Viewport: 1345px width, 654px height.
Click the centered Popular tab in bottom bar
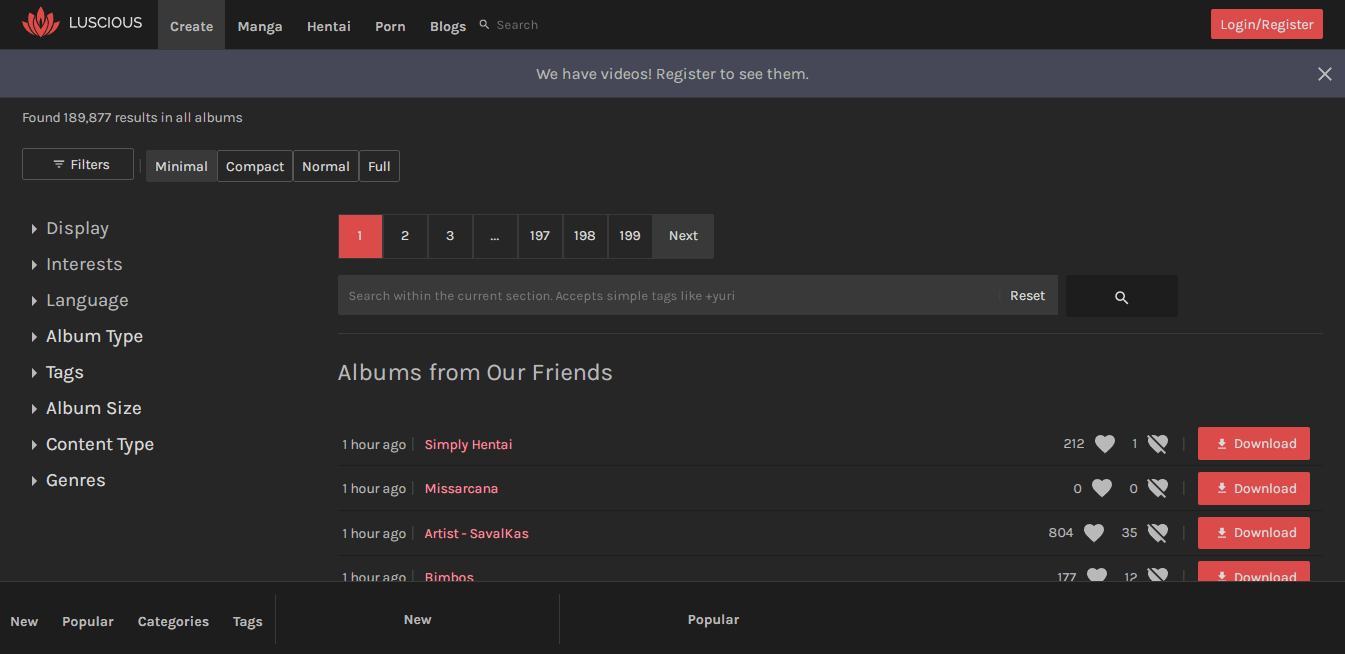pos(713,620)
